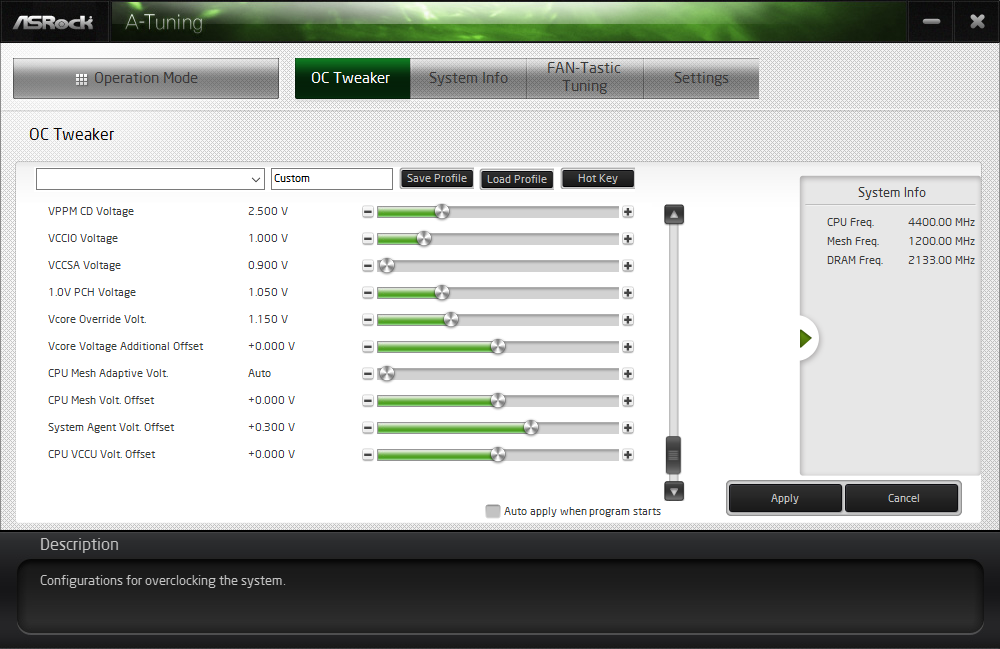The image size is (1000, 649).
Task: Decrease CPU VCCU Volt. Offset minus button
Action: [x=368, y=455]
